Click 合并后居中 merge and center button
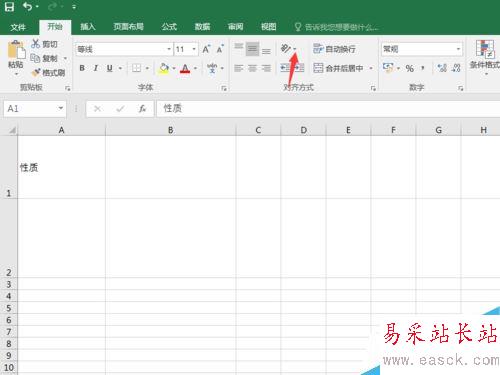The height and width of the screenshot is (375, 500). pos(339,68)
